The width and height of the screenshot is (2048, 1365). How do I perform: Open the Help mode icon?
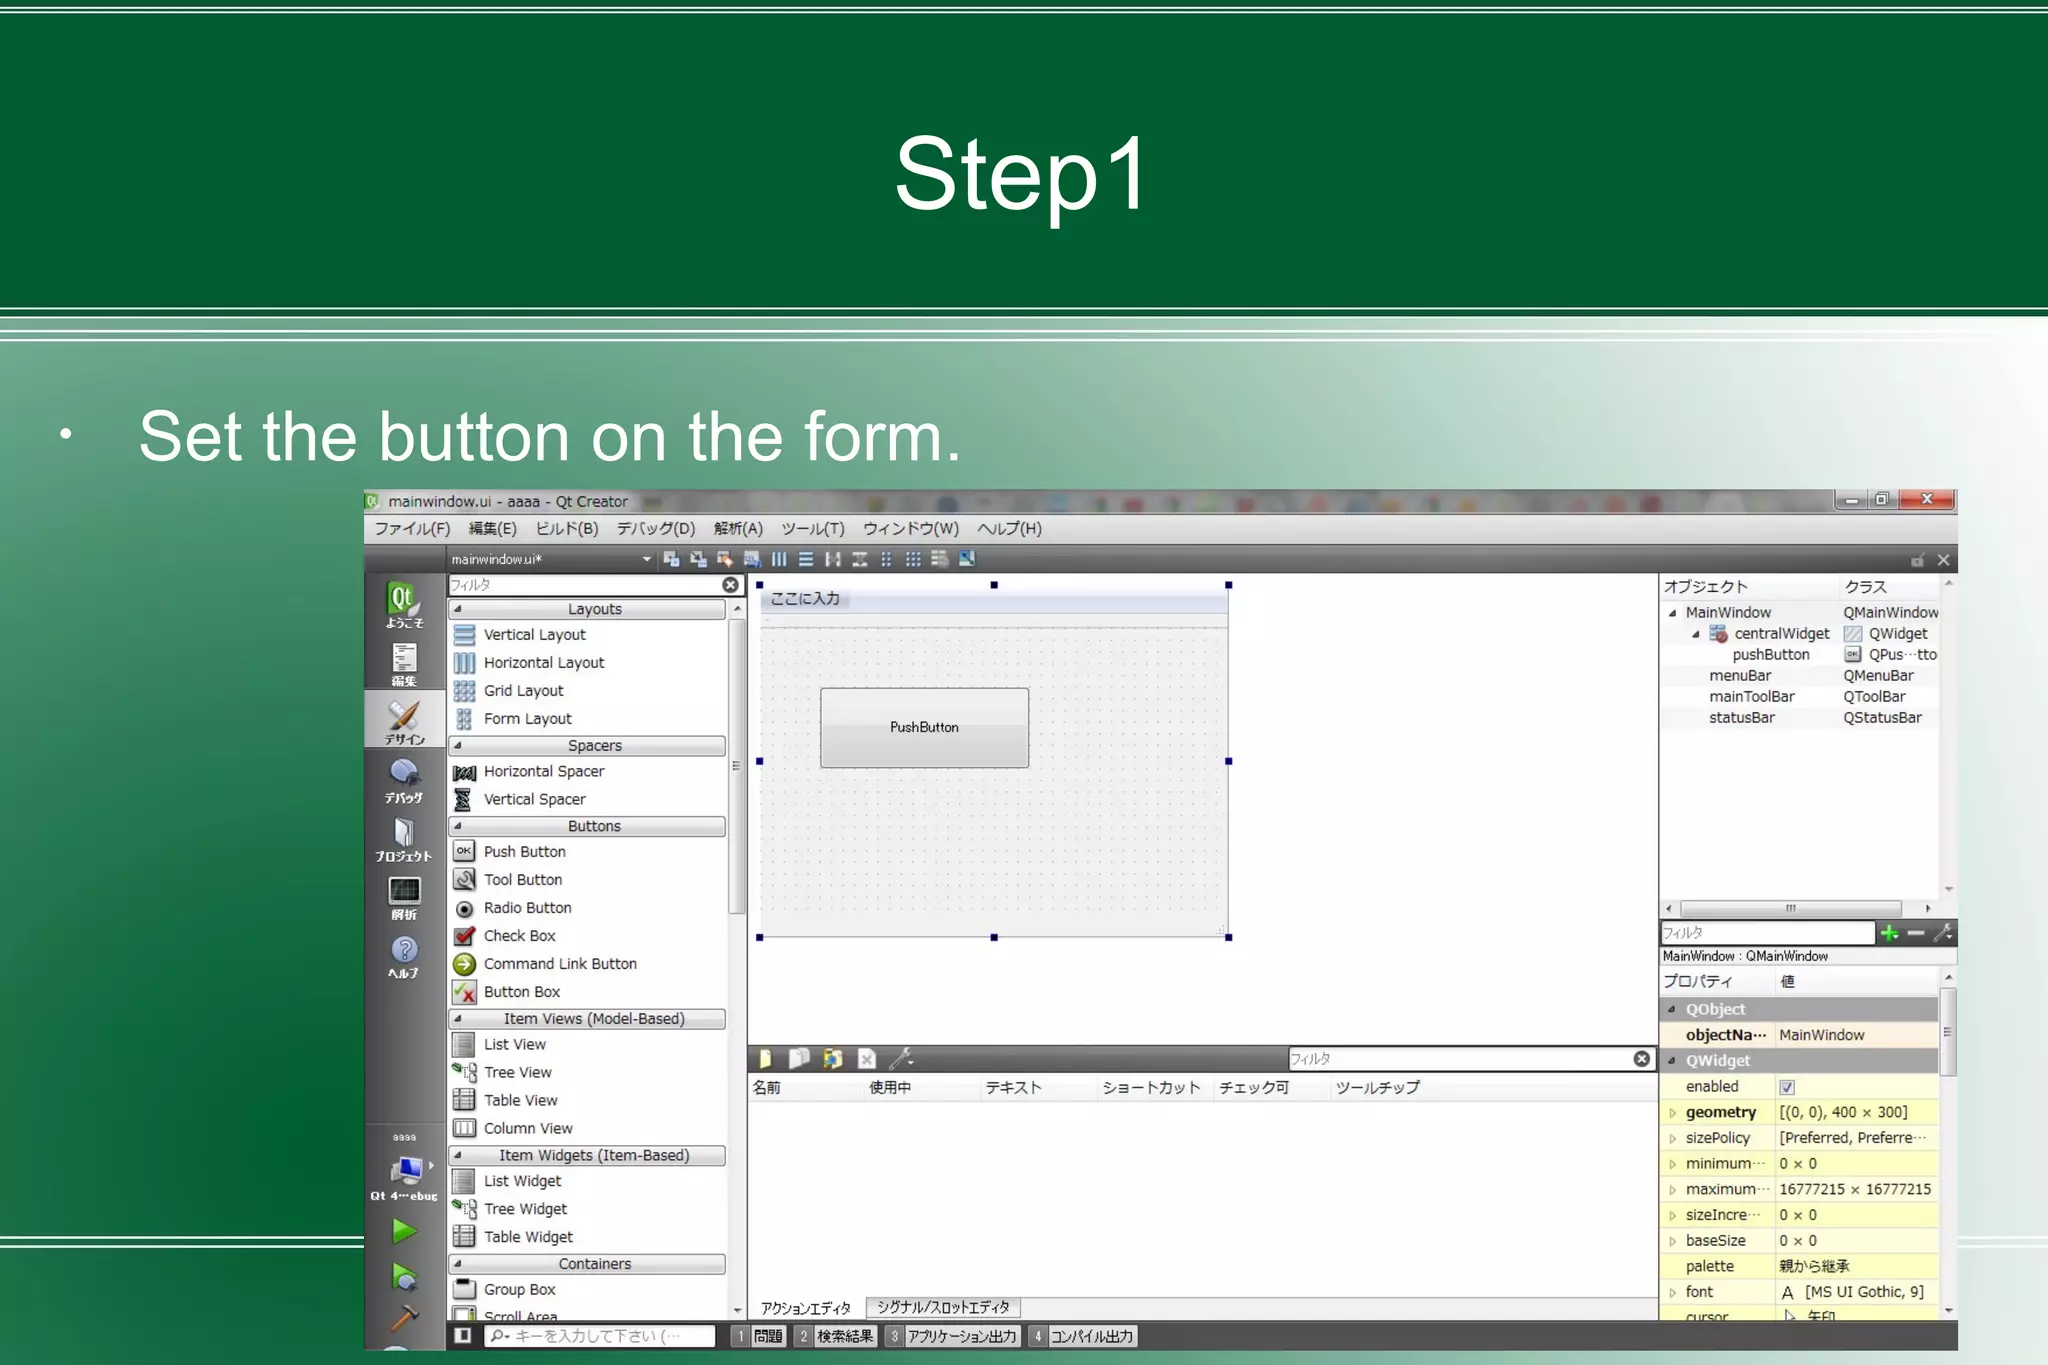[404, 955]
